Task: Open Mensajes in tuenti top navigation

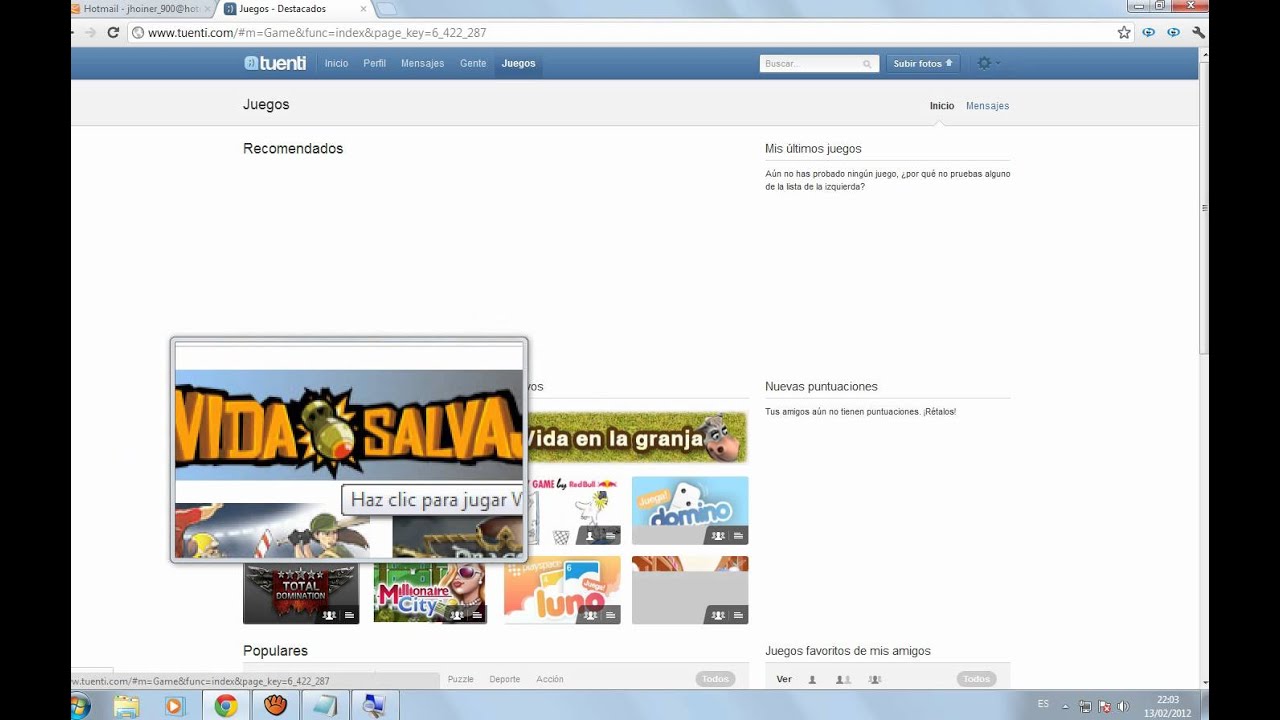Action: tap(422, 63)
